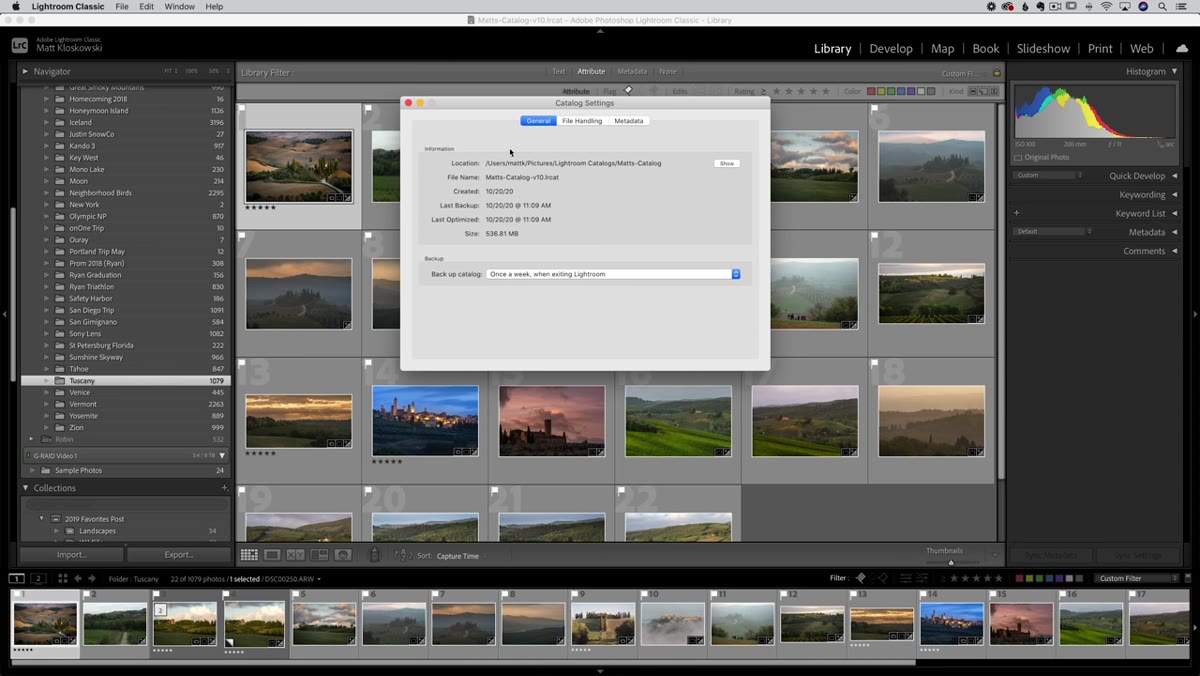Click second window display button 2
This screenshot has width=1200, height=676.
[x=38, y=578]
